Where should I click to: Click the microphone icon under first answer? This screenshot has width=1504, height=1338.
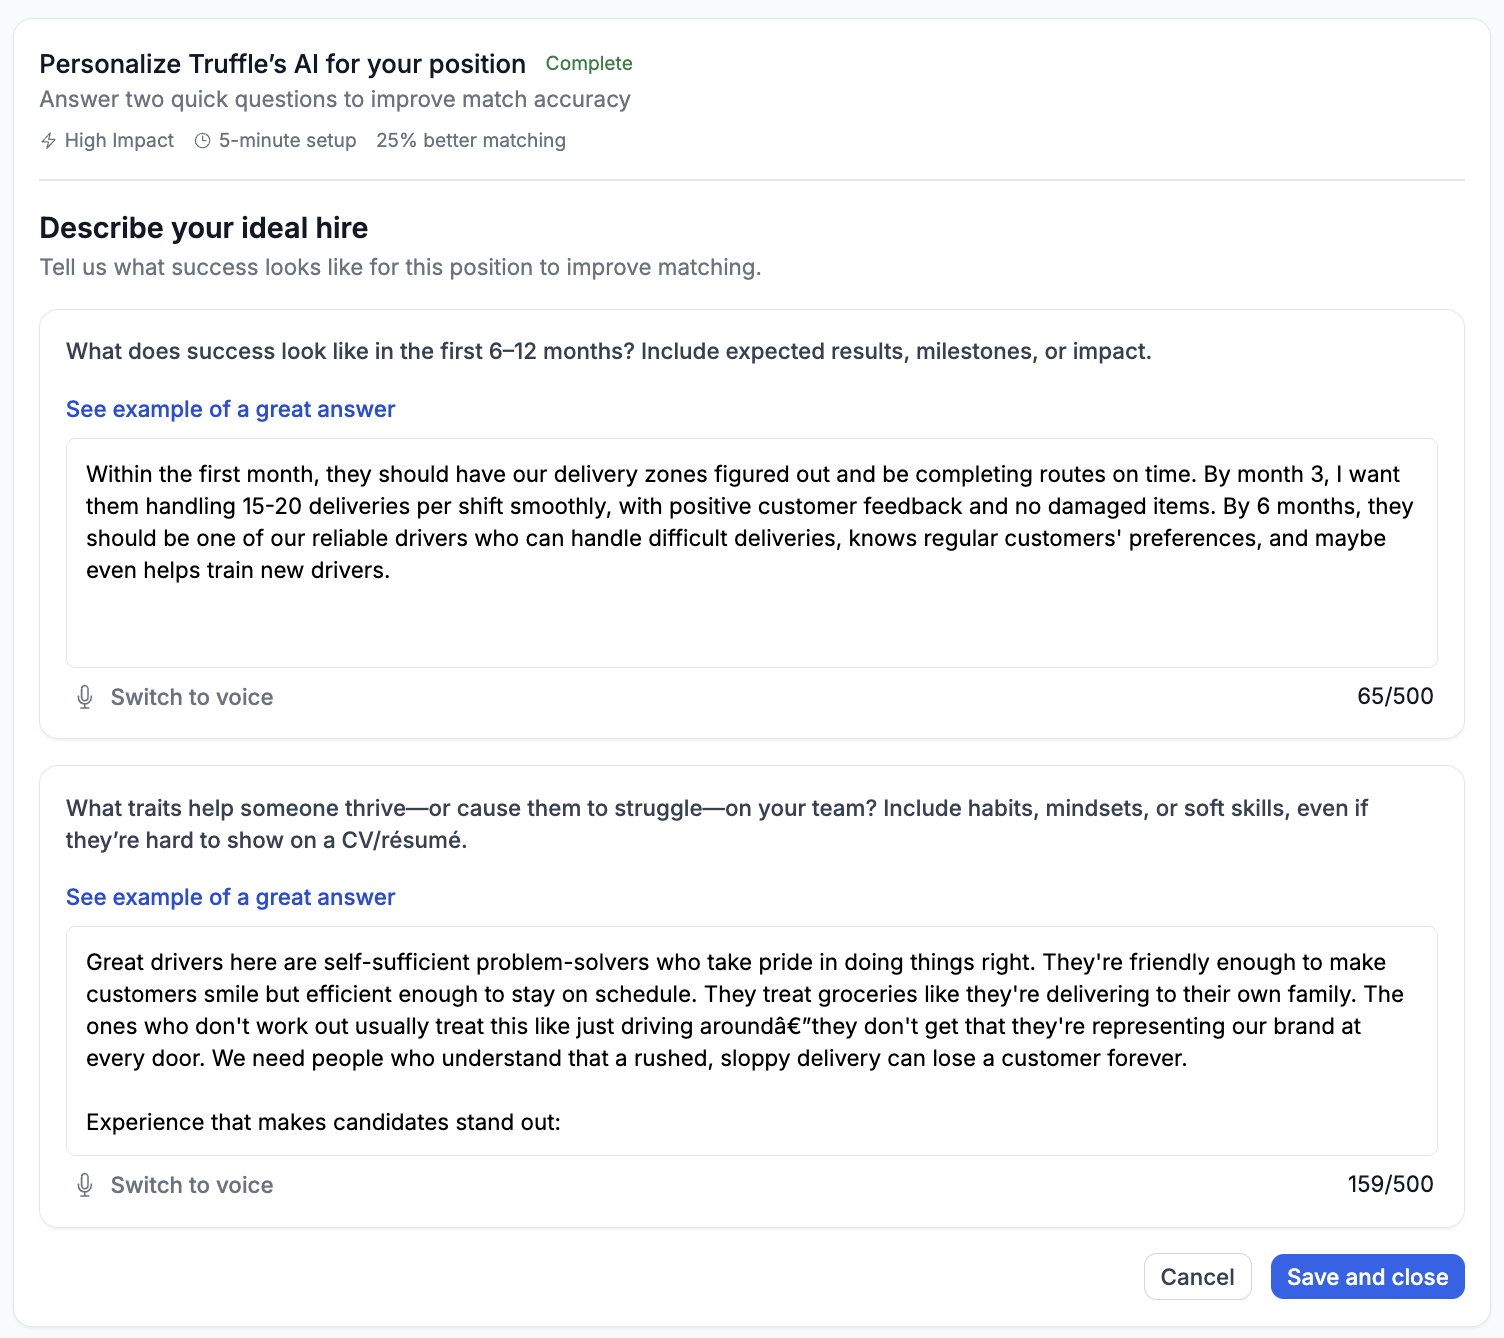point(85,697)
